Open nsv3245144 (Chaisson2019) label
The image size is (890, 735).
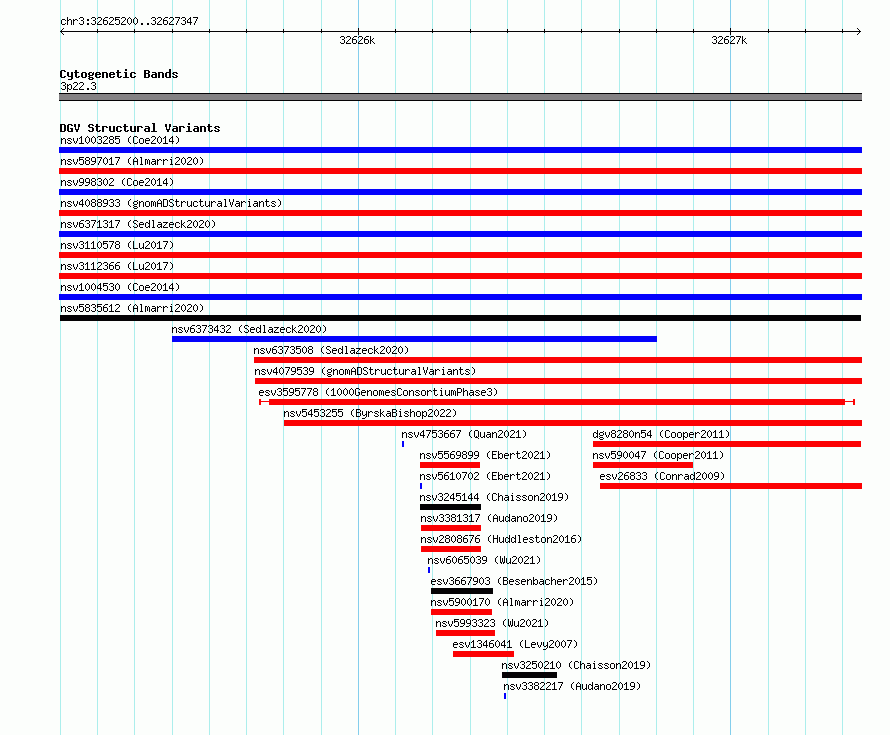pyautogui.click(x=494, y=497)
